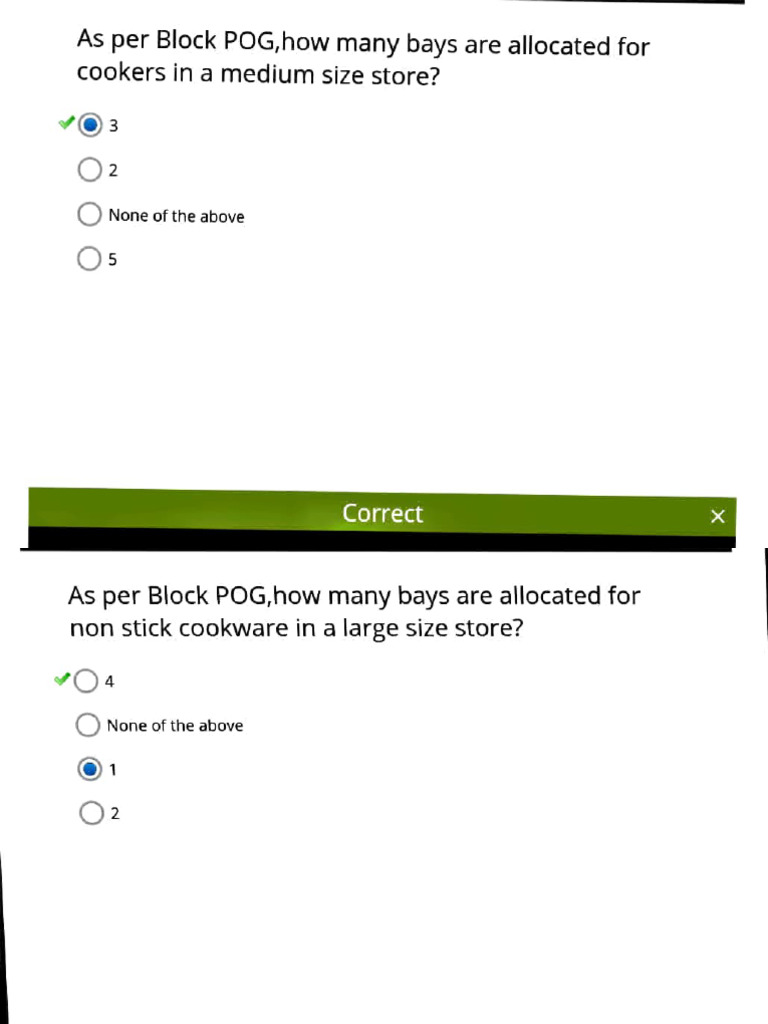Image resolution: width=768 pixels, height=1024 pixels.
Task: Click 'None of the above' label text under non stick question
Action: 175,726
